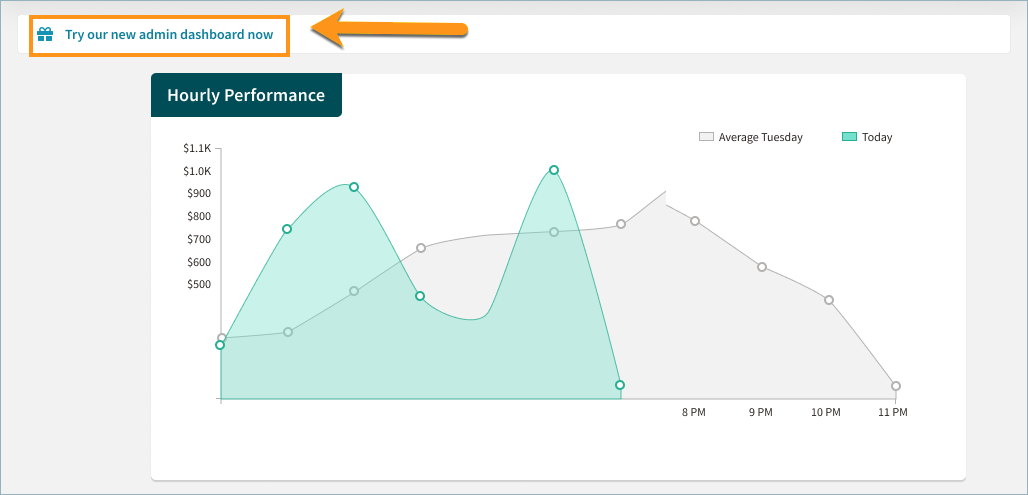Click the 11 PM axis label
This screenshot has width=1028, height=495.
(x=893, y=412)
